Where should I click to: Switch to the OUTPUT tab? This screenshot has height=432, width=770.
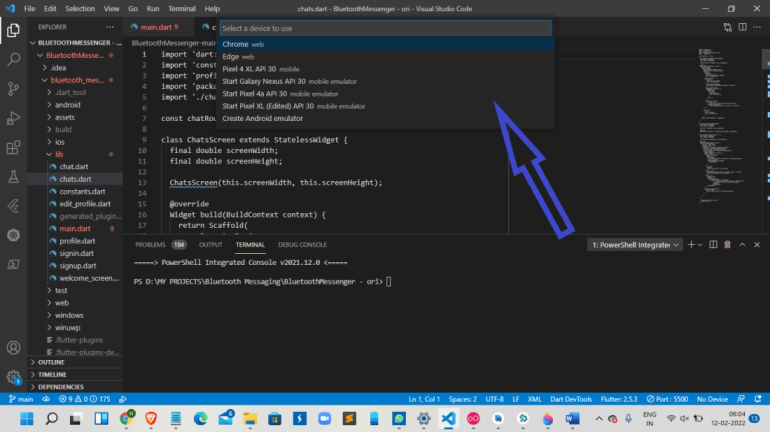(x=211, y=244)
